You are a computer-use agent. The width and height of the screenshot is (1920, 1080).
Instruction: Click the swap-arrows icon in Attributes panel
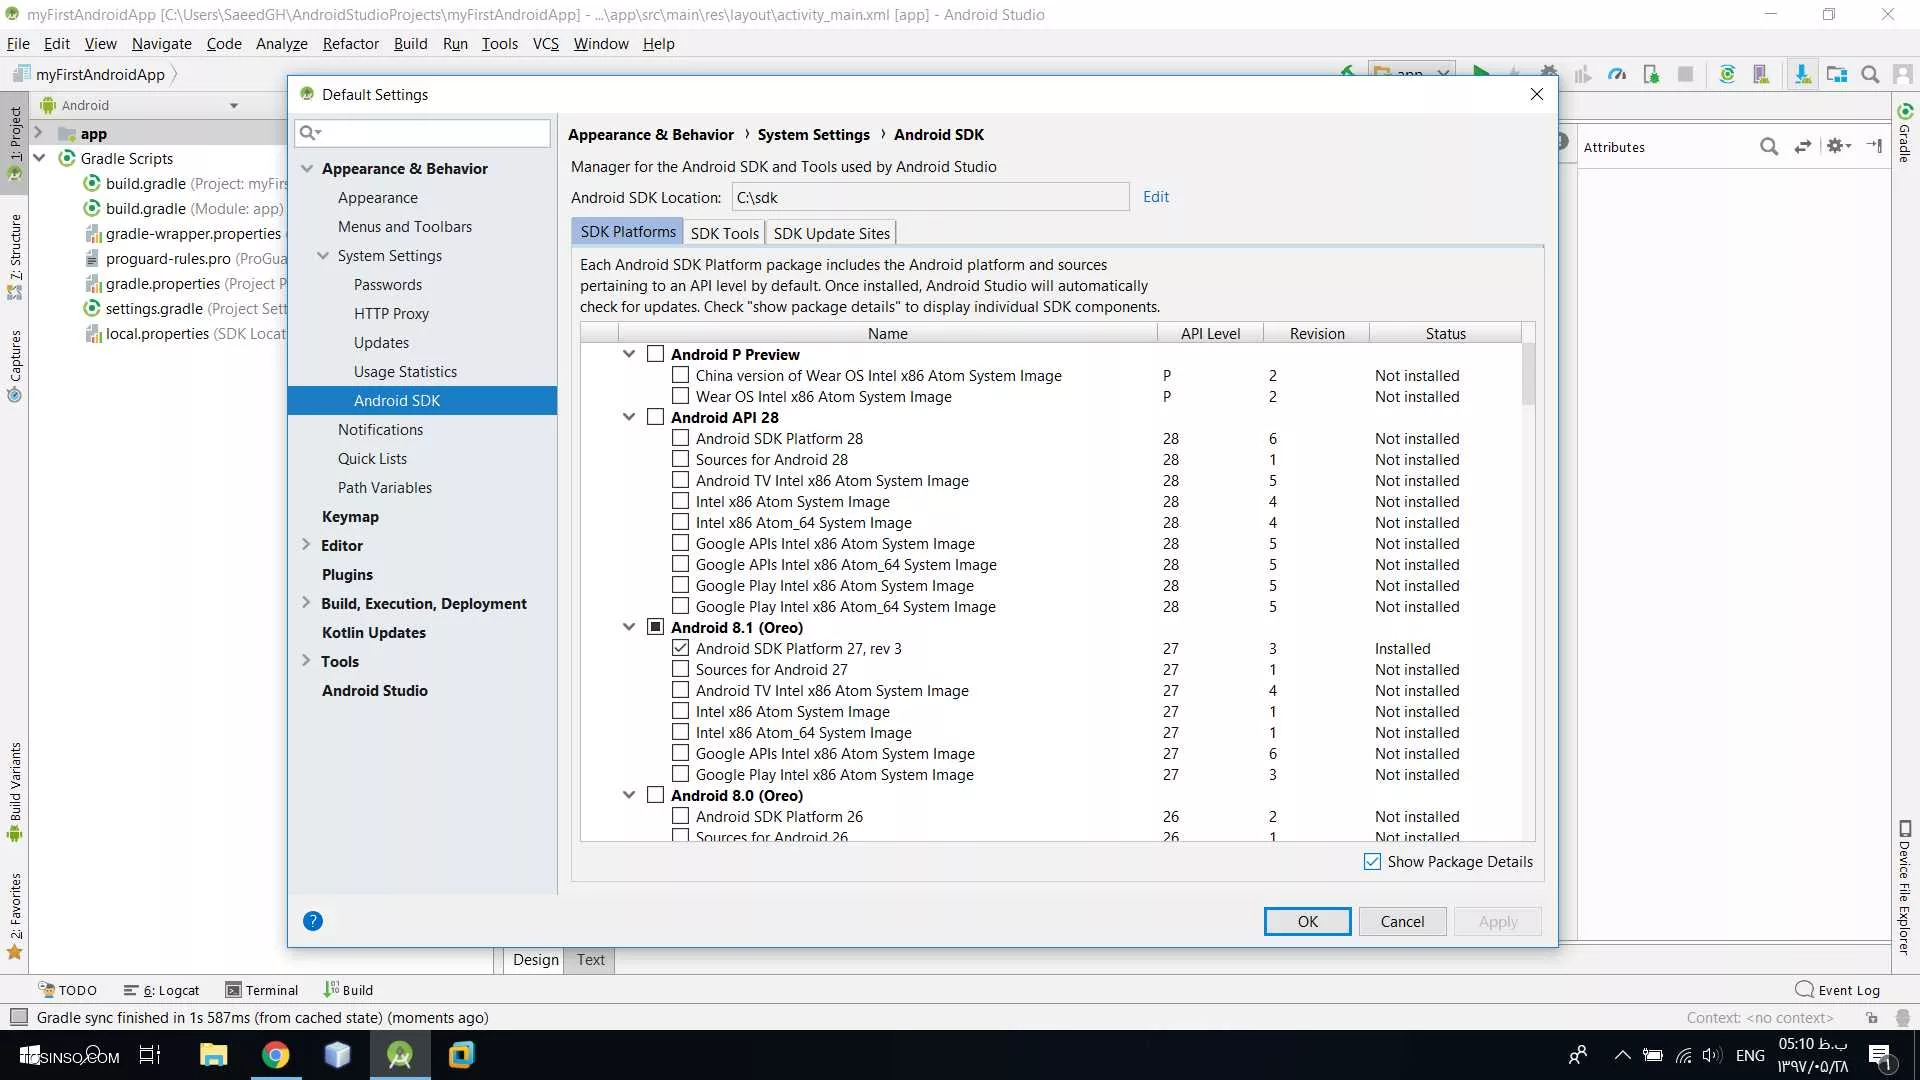pyautogui.click(x=1803, y=147)
